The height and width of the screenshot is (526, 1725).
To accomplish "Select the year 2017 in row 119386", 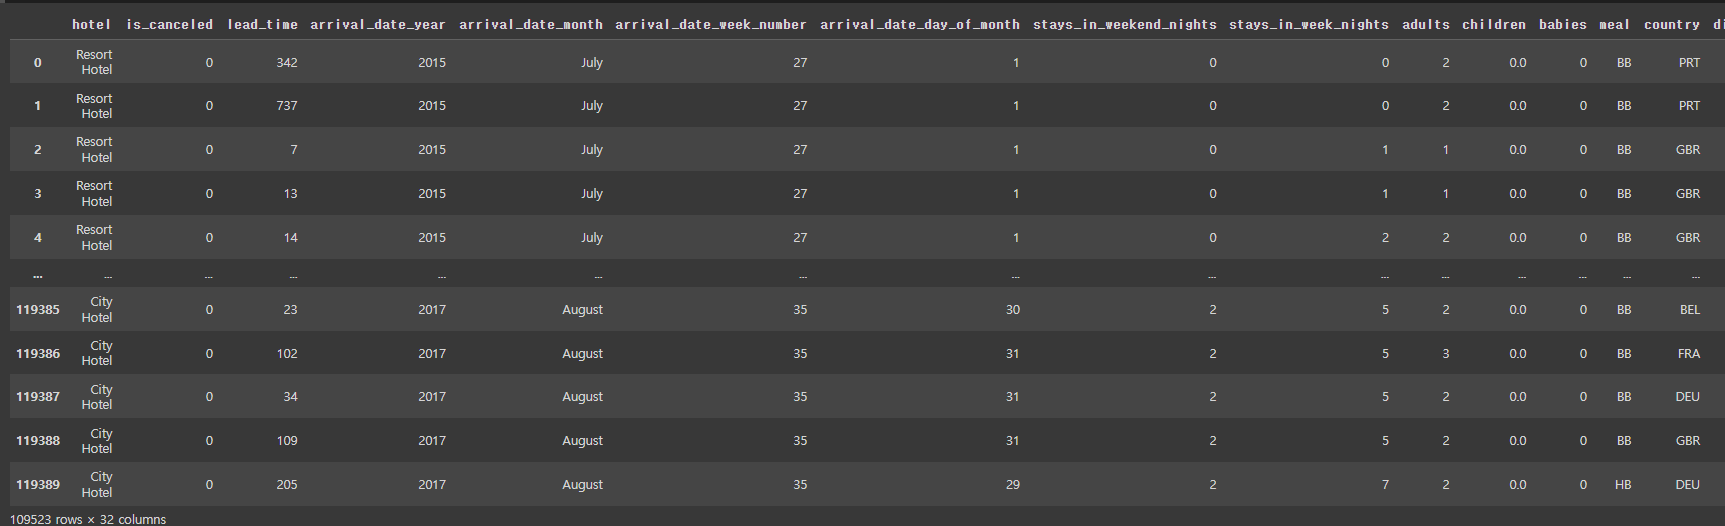I will coord(432,353).
